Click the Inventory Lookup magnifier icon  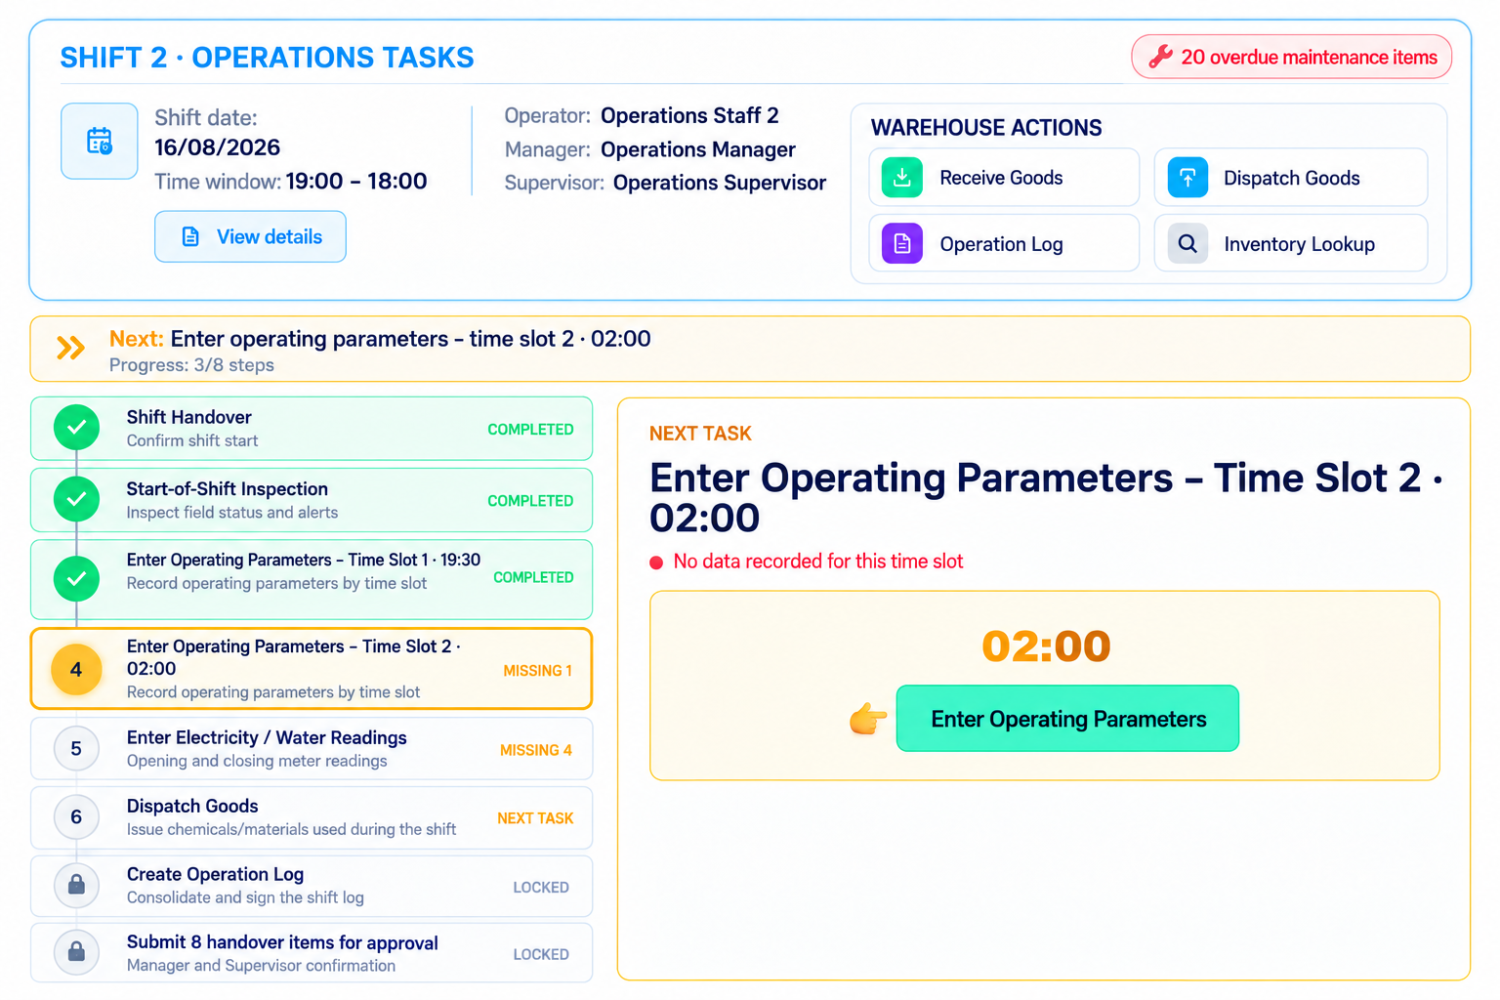(1187, 244)
